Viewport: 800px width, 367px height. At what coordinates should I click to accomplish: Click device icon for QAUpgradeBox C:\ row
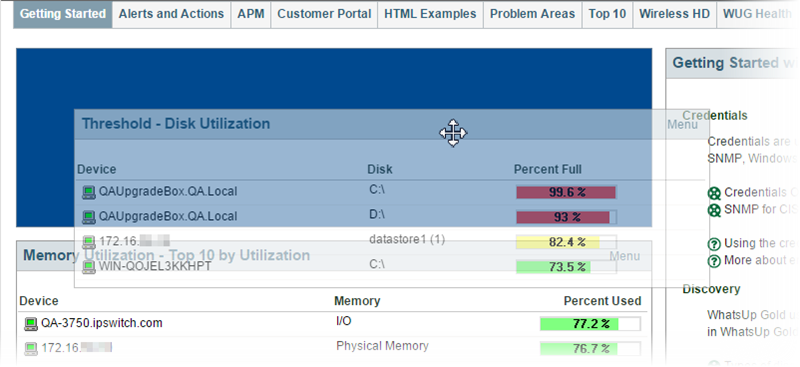coord(89,192)
